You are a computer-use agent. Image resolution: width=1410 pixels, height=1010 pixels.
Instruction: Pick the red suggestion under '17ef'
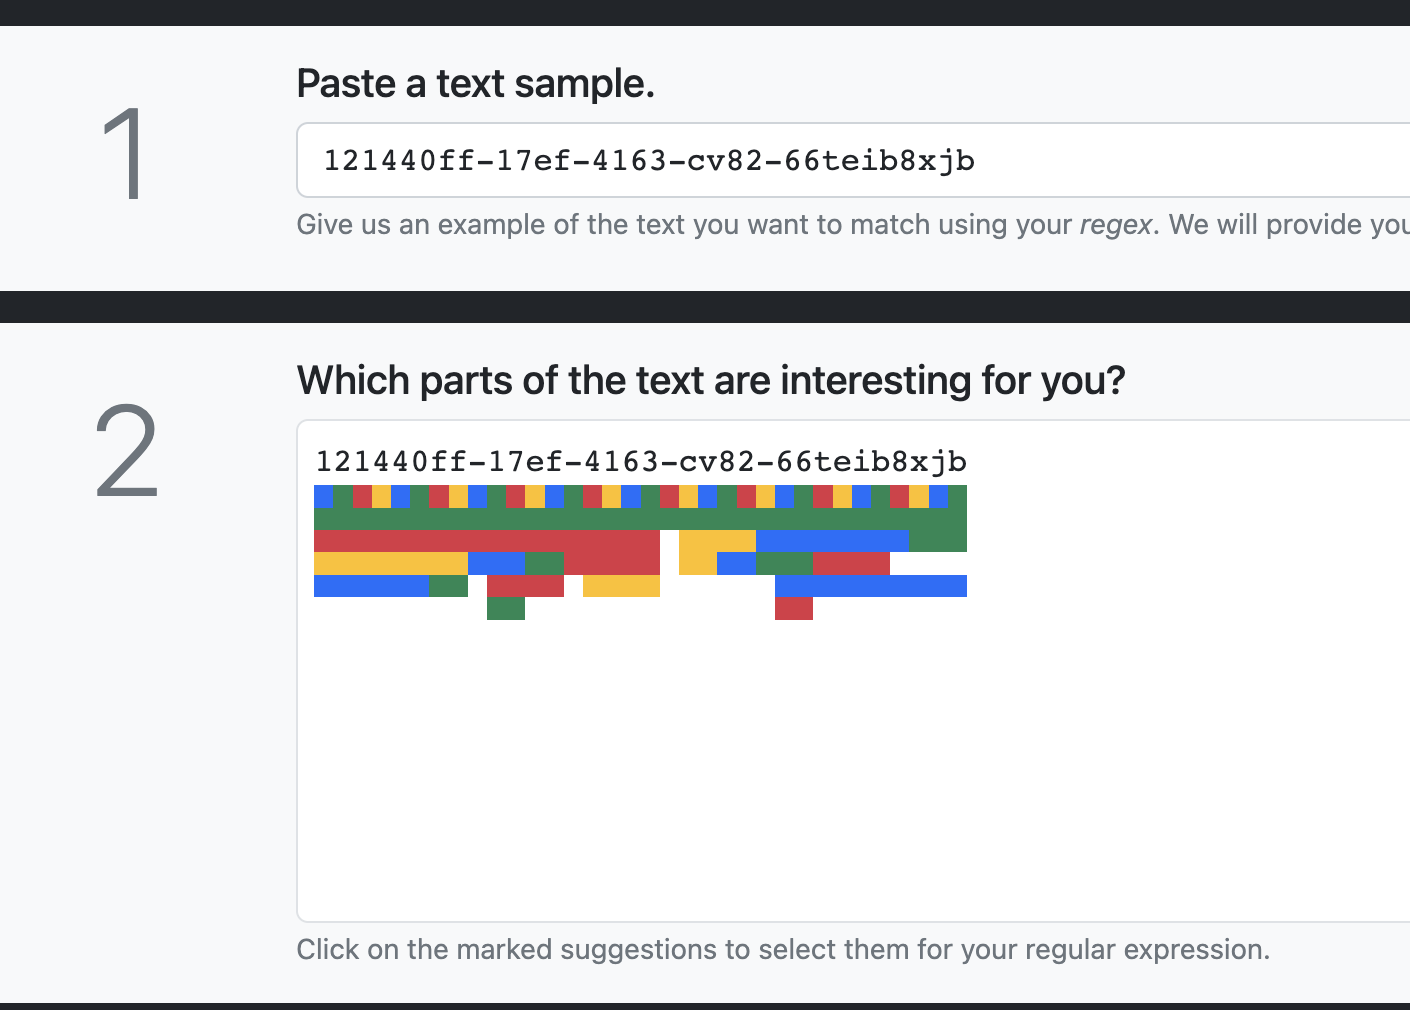[525, 586]
